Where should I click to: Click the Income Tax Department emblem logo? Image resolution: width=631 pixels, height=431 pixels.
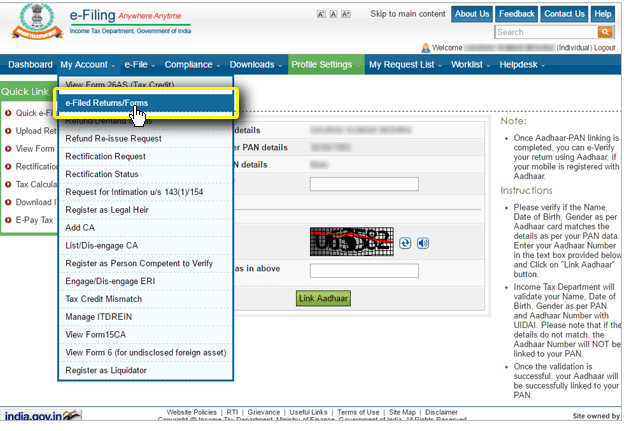pos(37,21)
